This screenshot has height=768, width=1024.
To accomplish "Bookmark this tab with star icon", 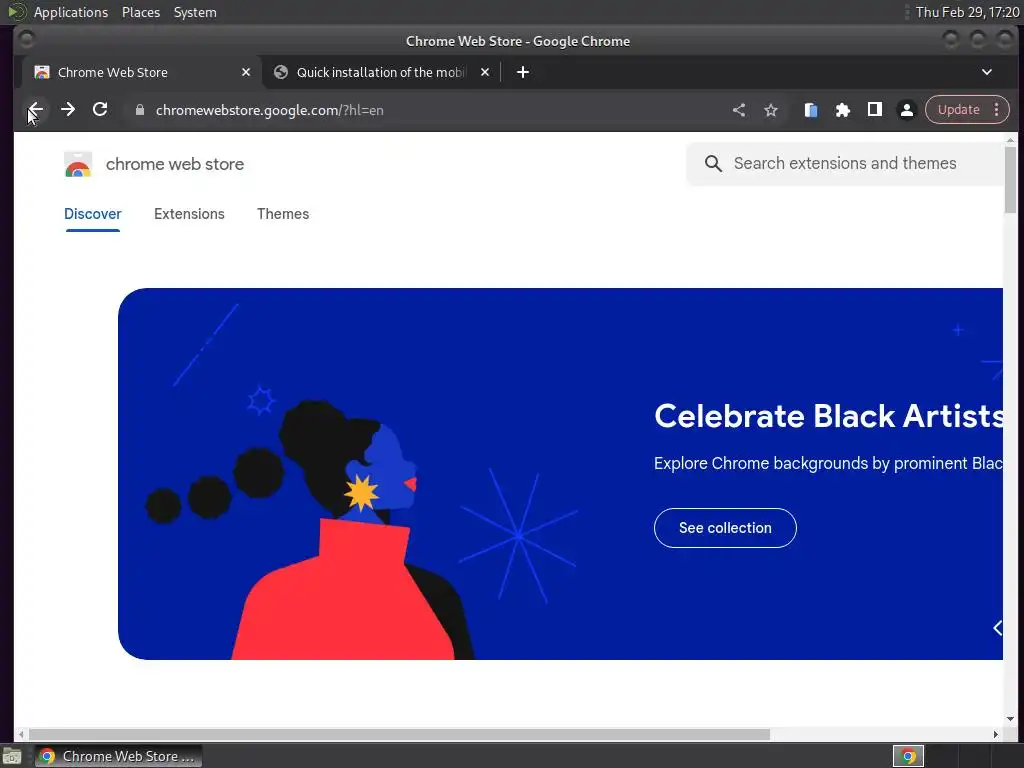I will pyautogui.click(x=771, y=110).
